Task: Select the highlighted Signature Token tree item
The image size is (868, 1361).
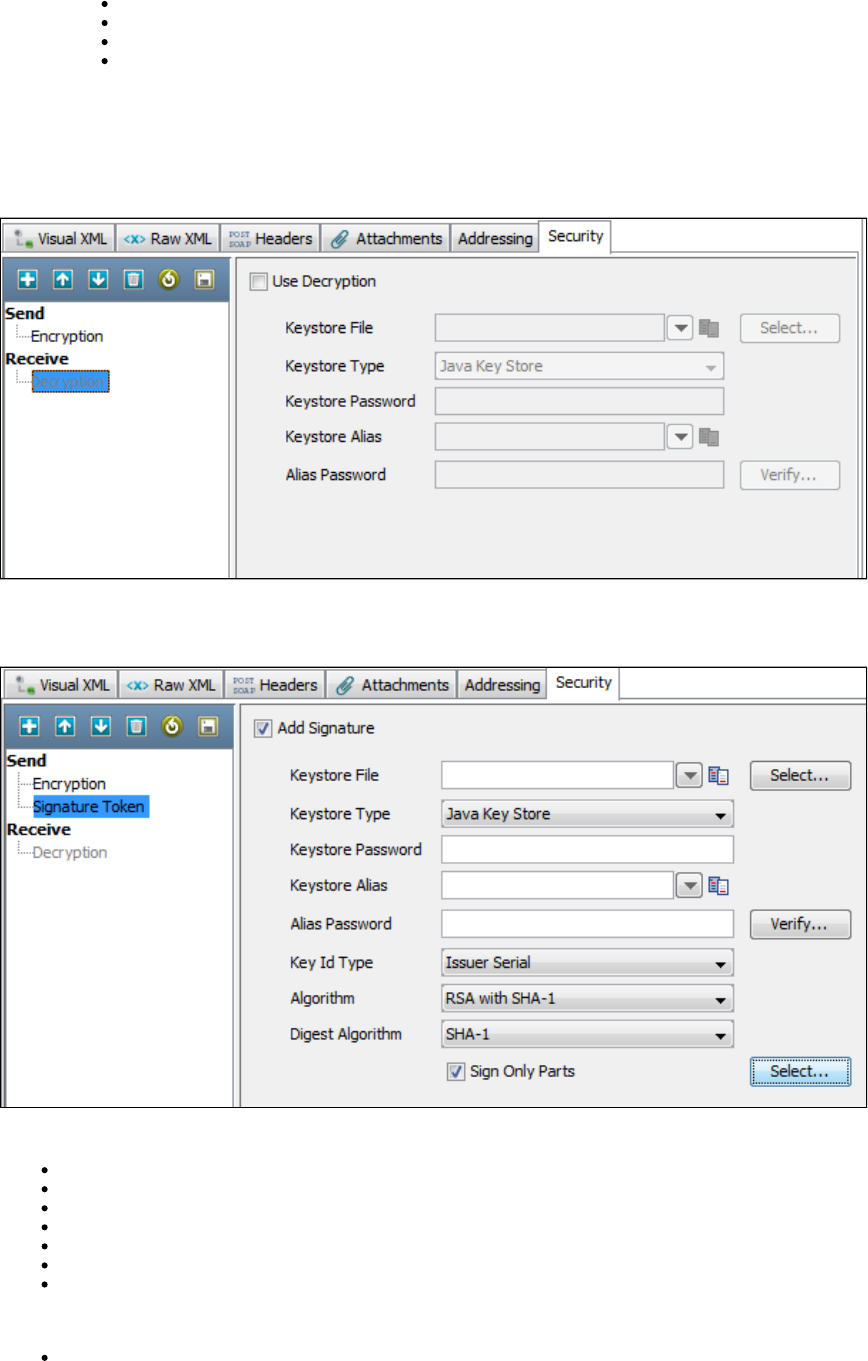Action: point(90,806)
